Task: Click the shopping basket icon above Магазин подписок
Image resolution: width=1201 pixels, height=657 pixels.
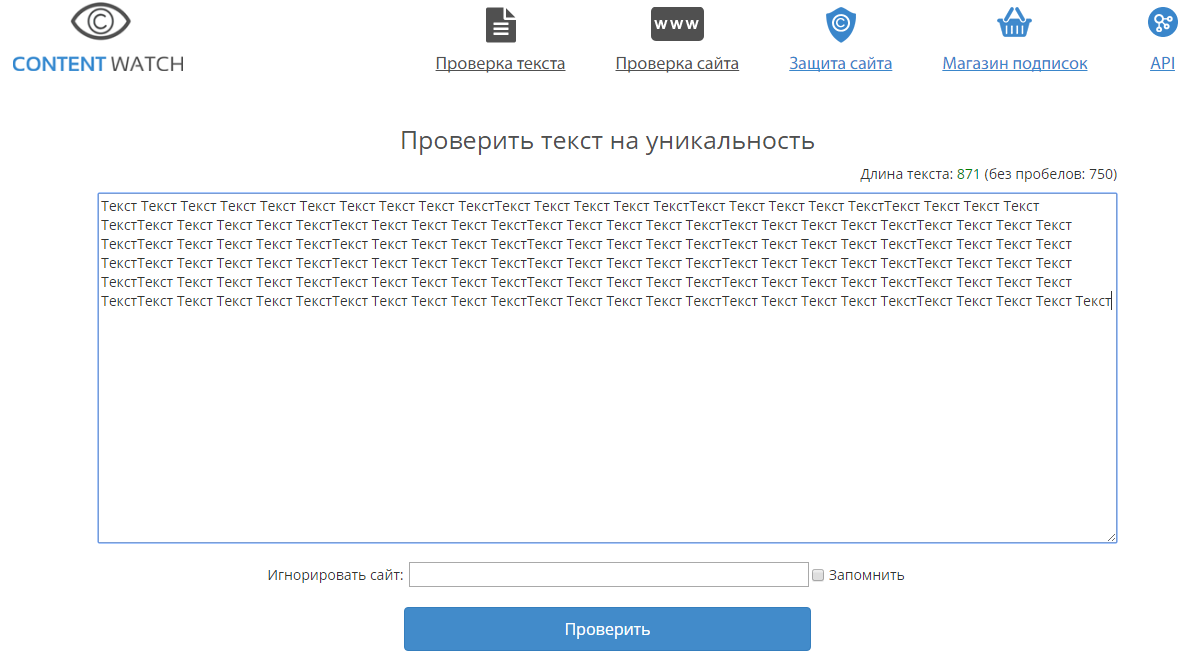Action: tap(1014, 22)
